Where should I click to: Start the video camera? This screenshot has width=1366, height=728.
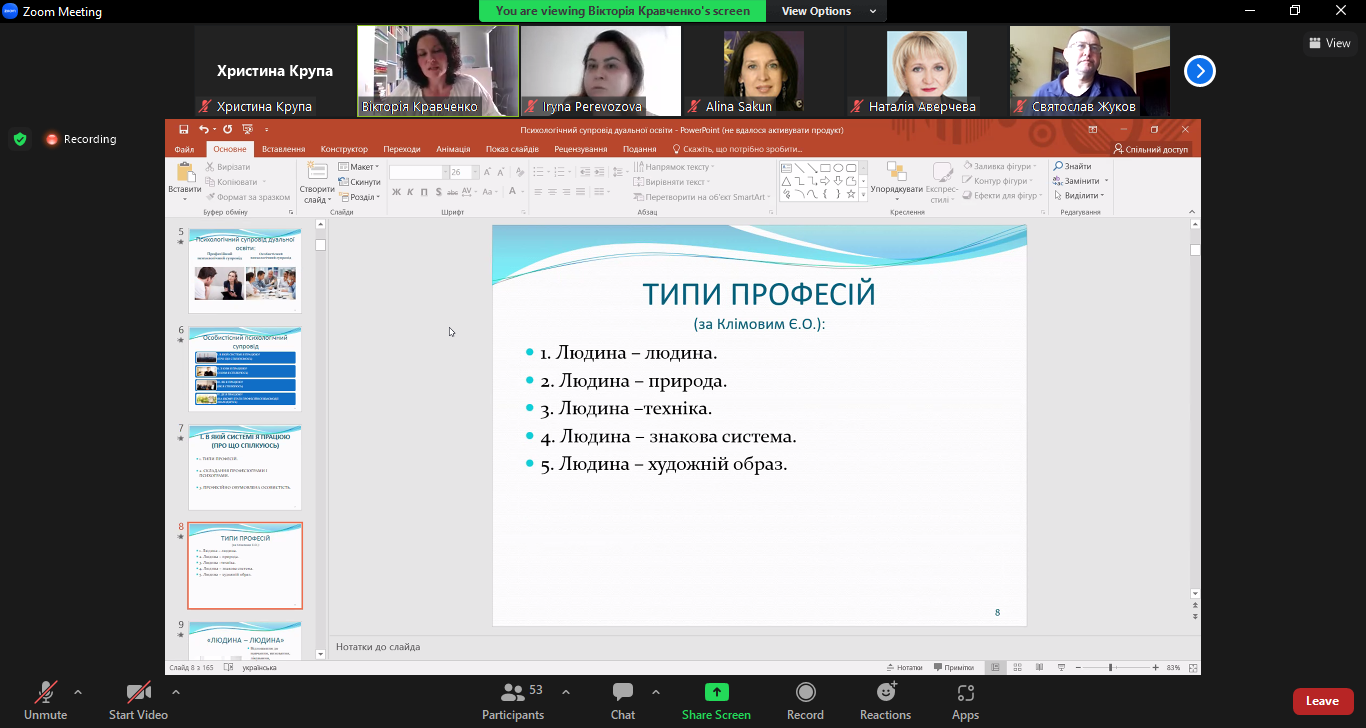click(138, 699)
